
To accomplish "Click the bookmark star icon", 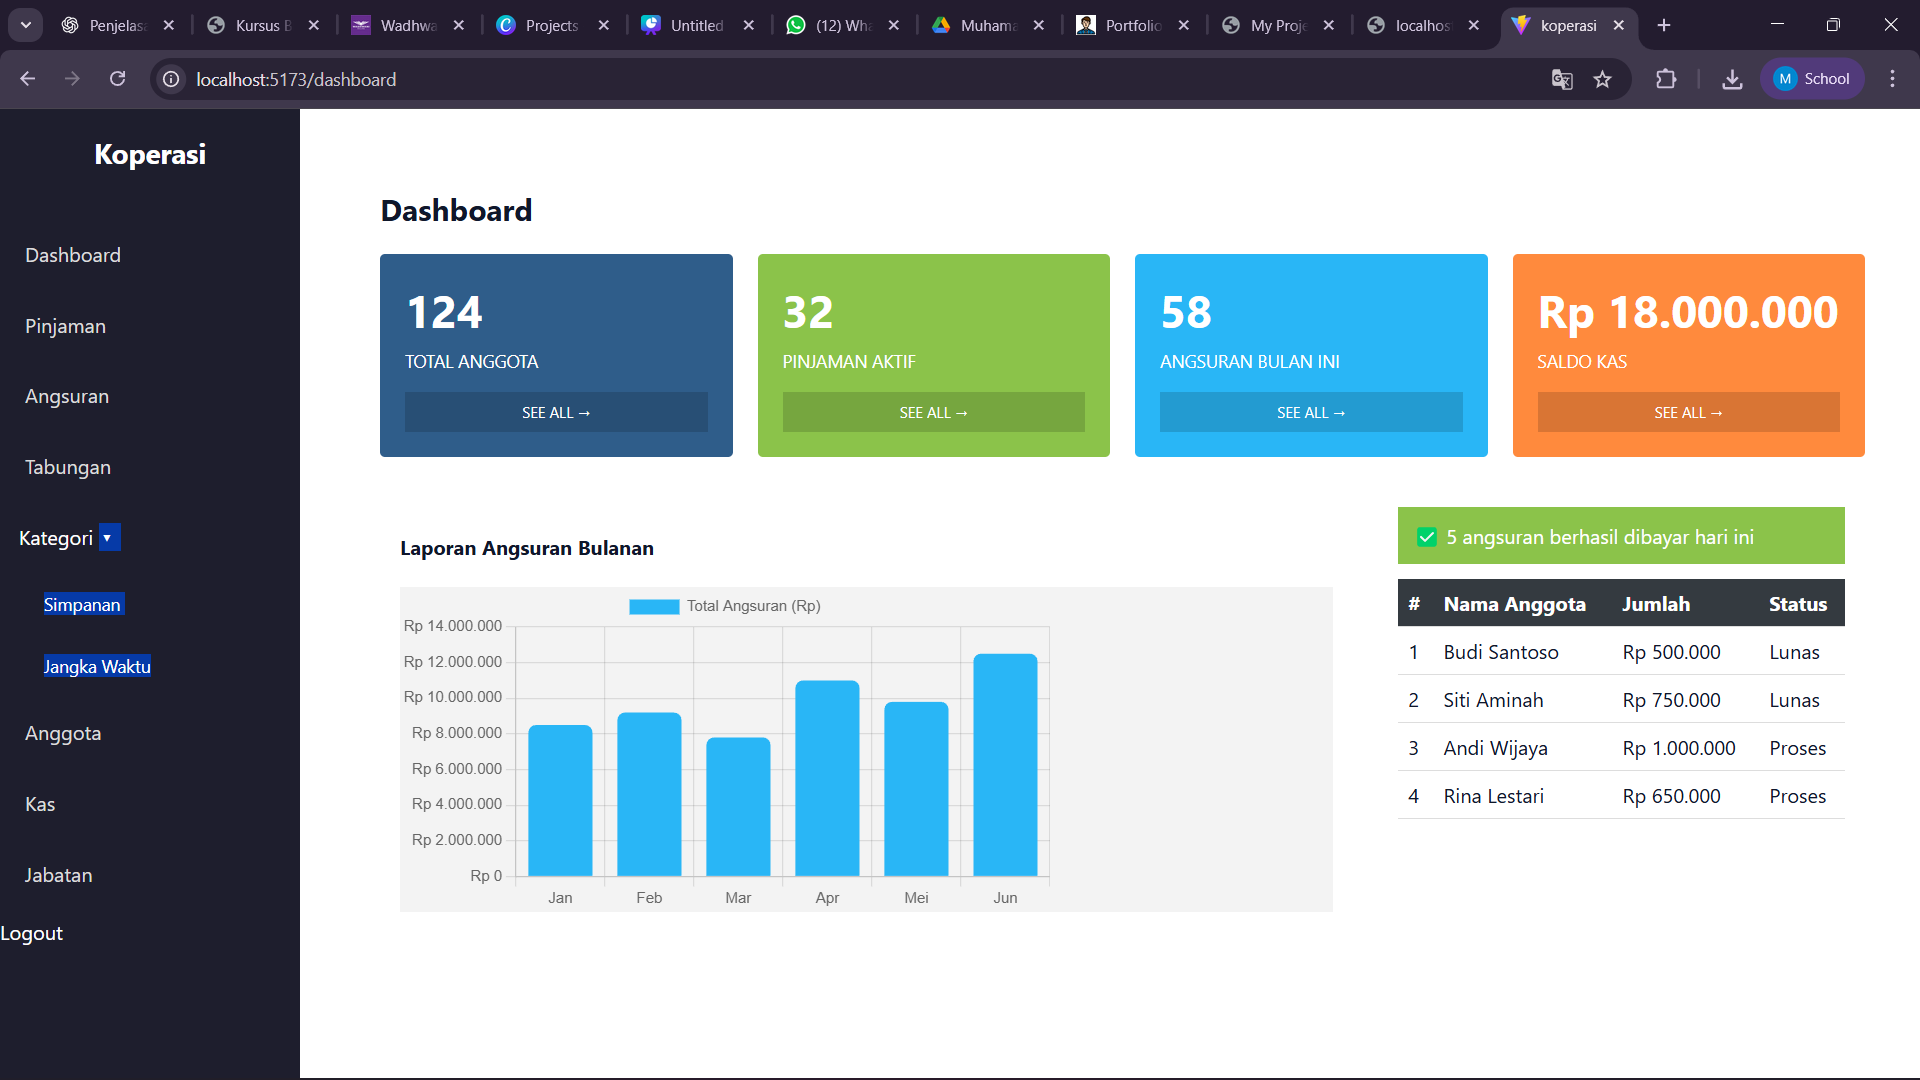I will [1603, 79].
